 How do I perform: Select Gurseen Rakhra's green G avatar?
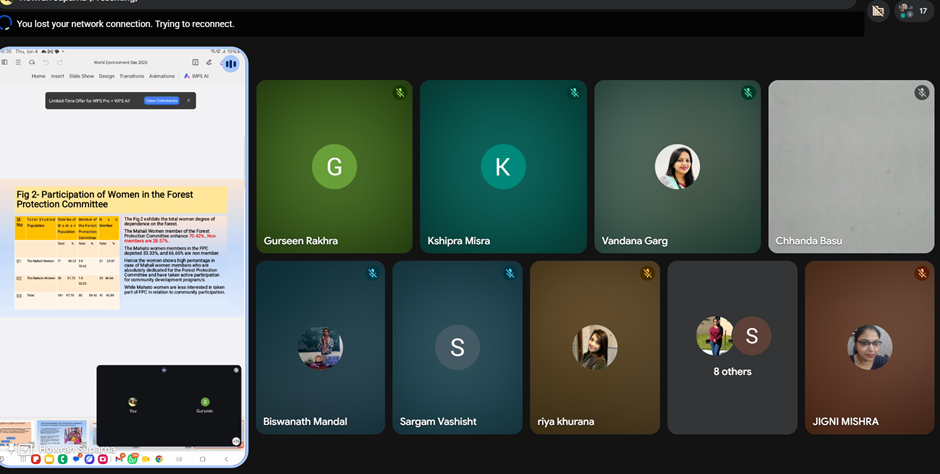334,167
